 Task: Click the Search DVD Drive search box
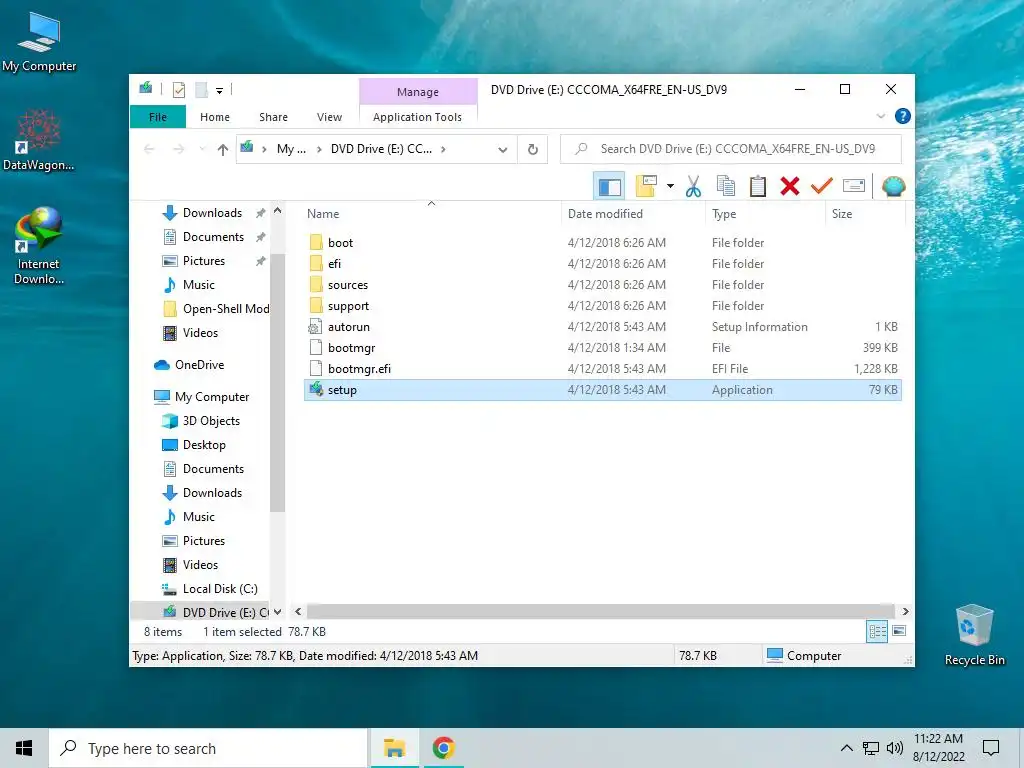coord(731,149)
